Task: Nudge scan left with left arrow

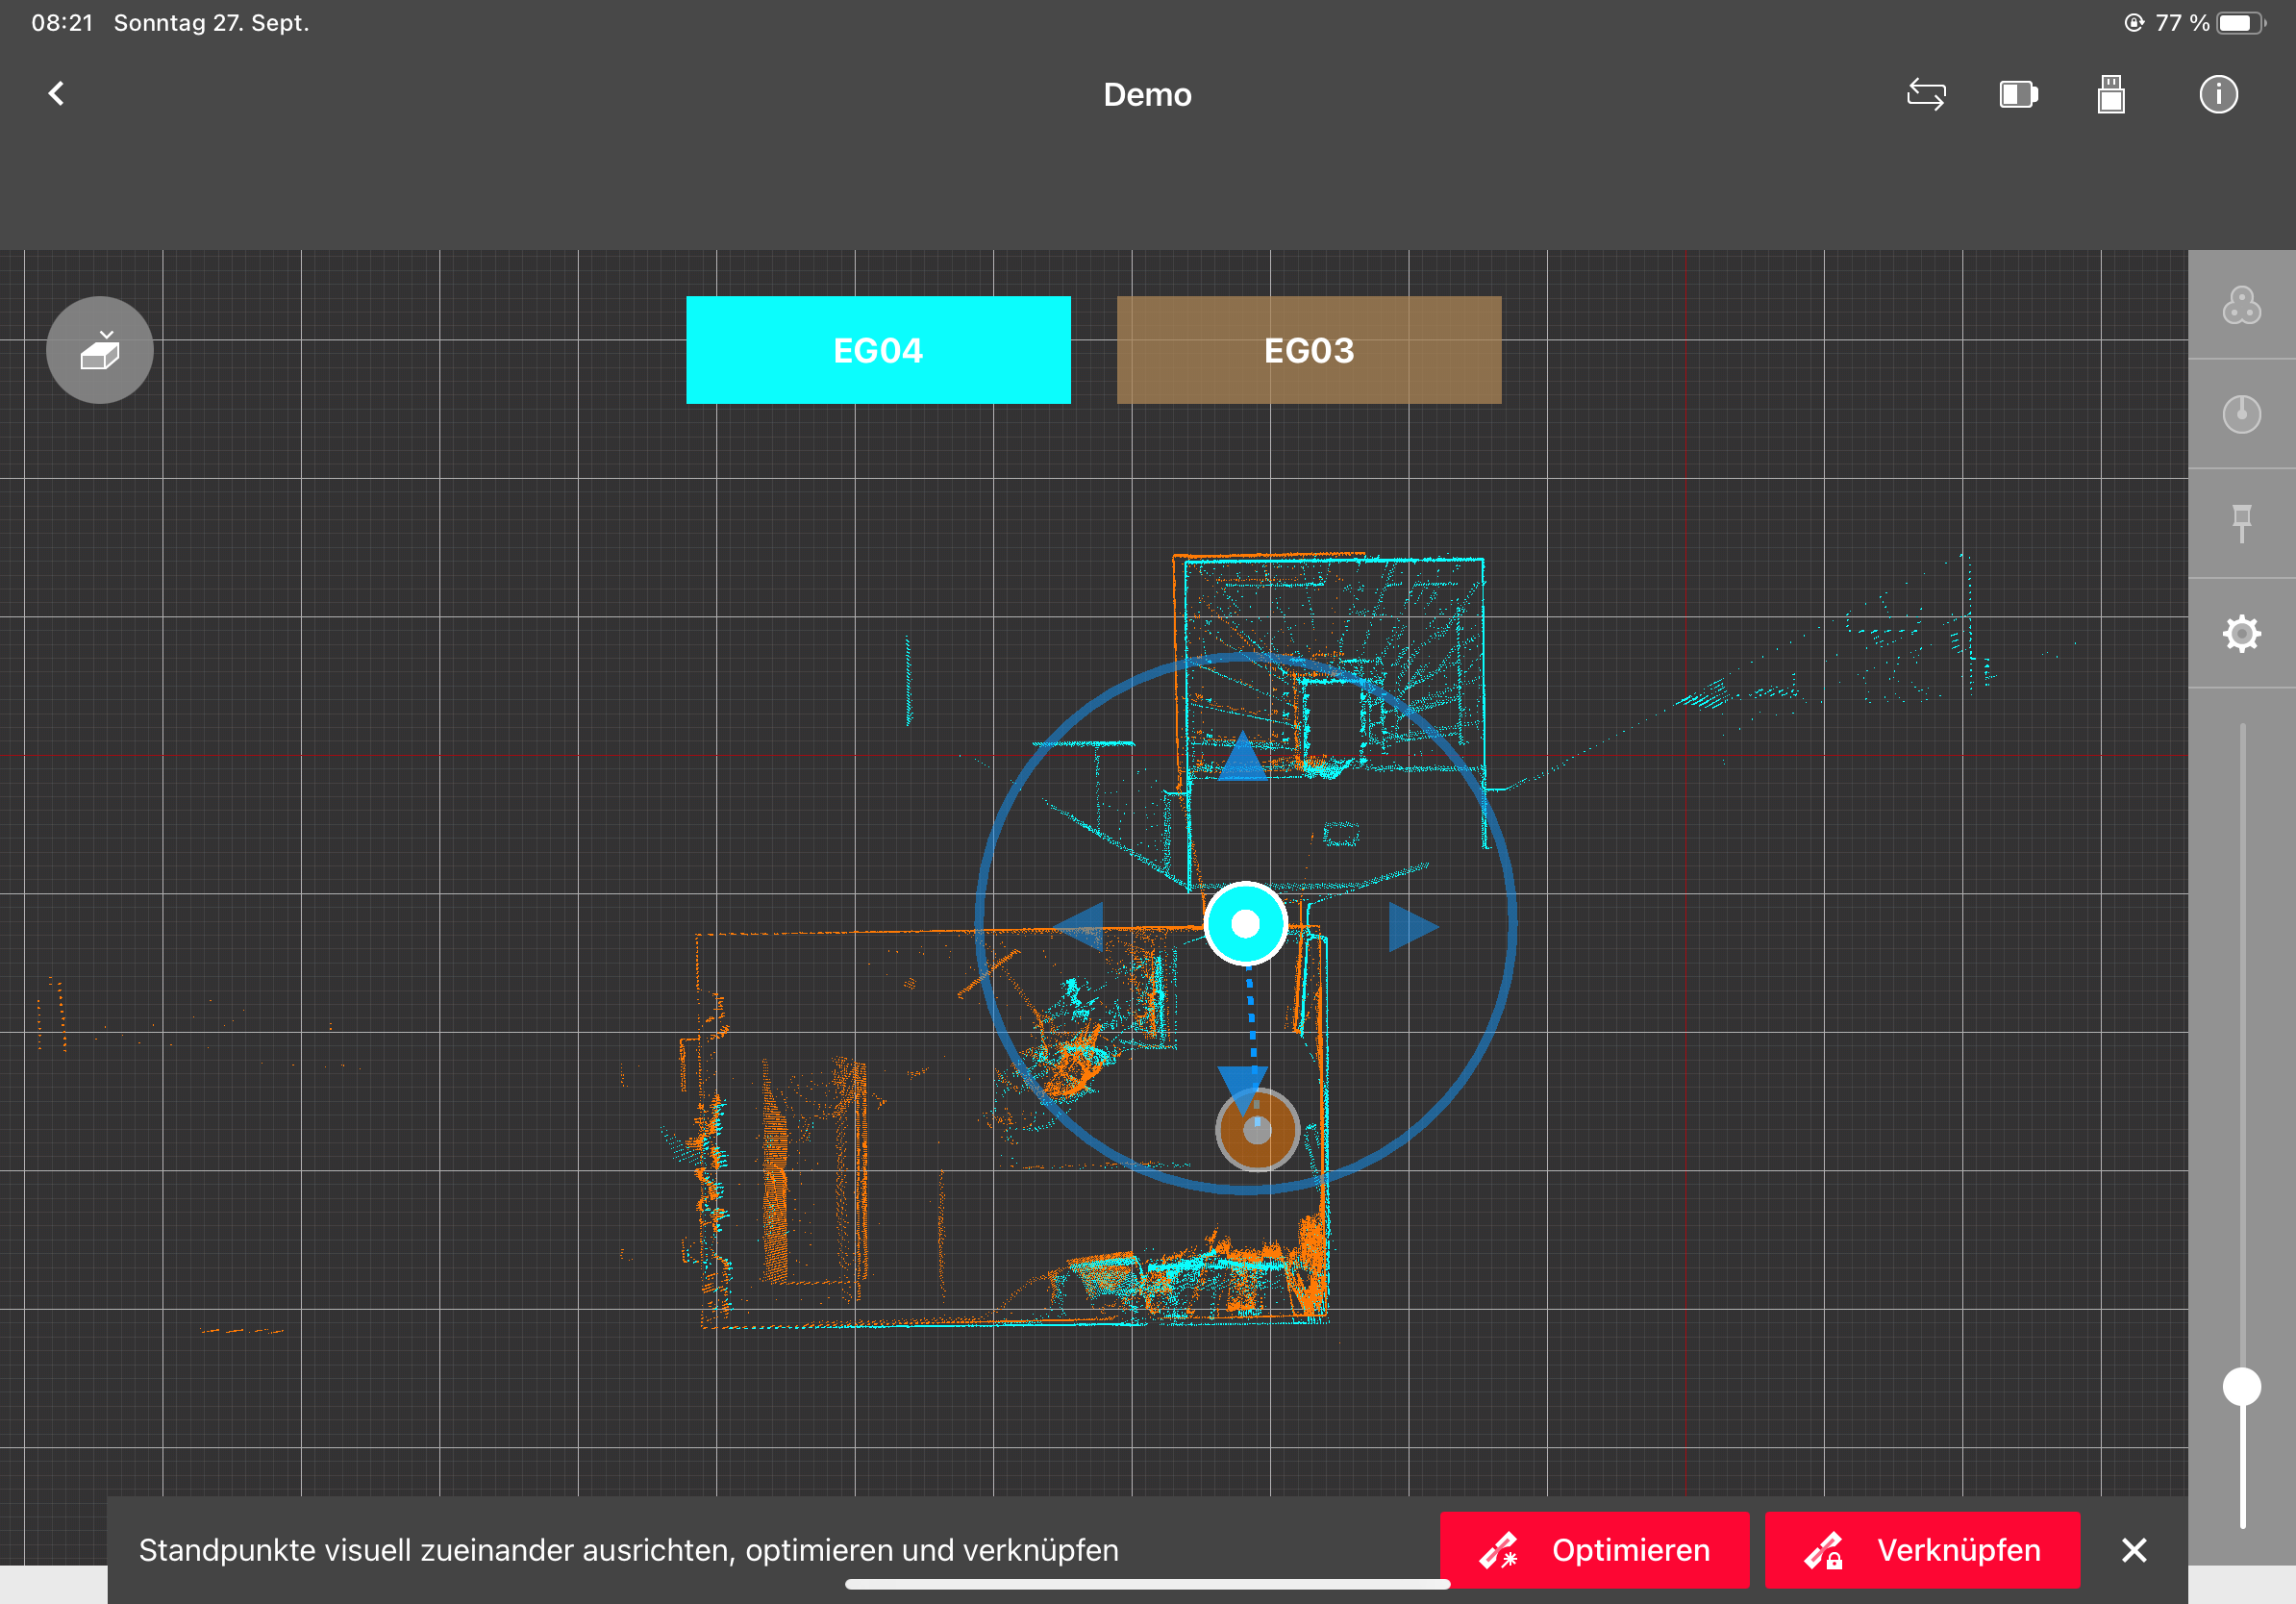Action: (1080, 925)
